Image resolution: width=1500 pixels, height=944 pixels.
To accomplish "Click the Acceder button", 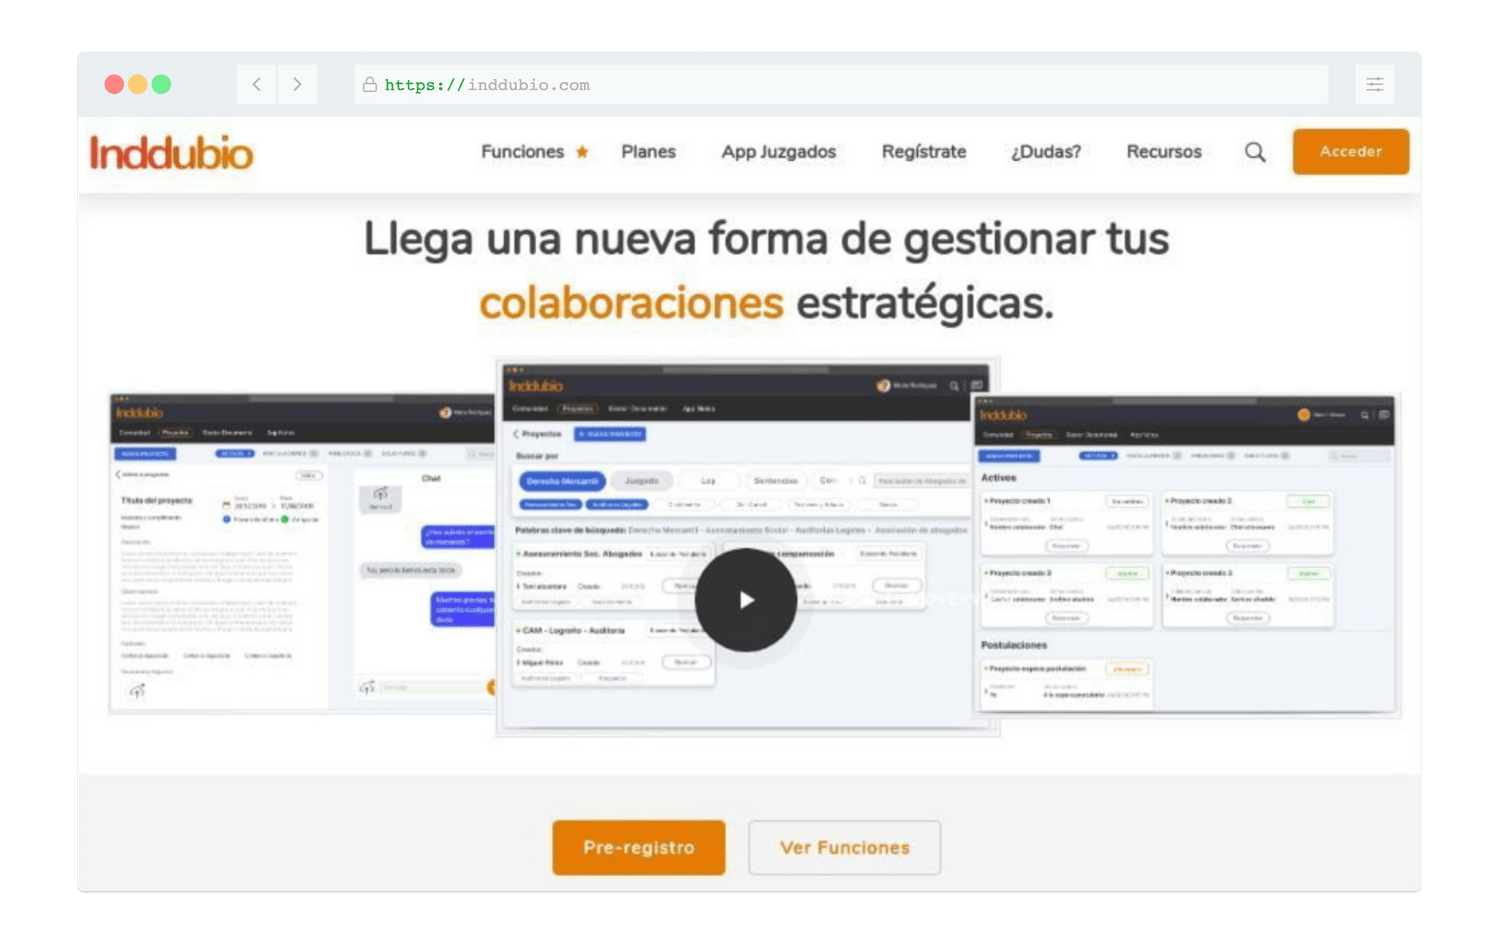I will tap(1351, 152).
